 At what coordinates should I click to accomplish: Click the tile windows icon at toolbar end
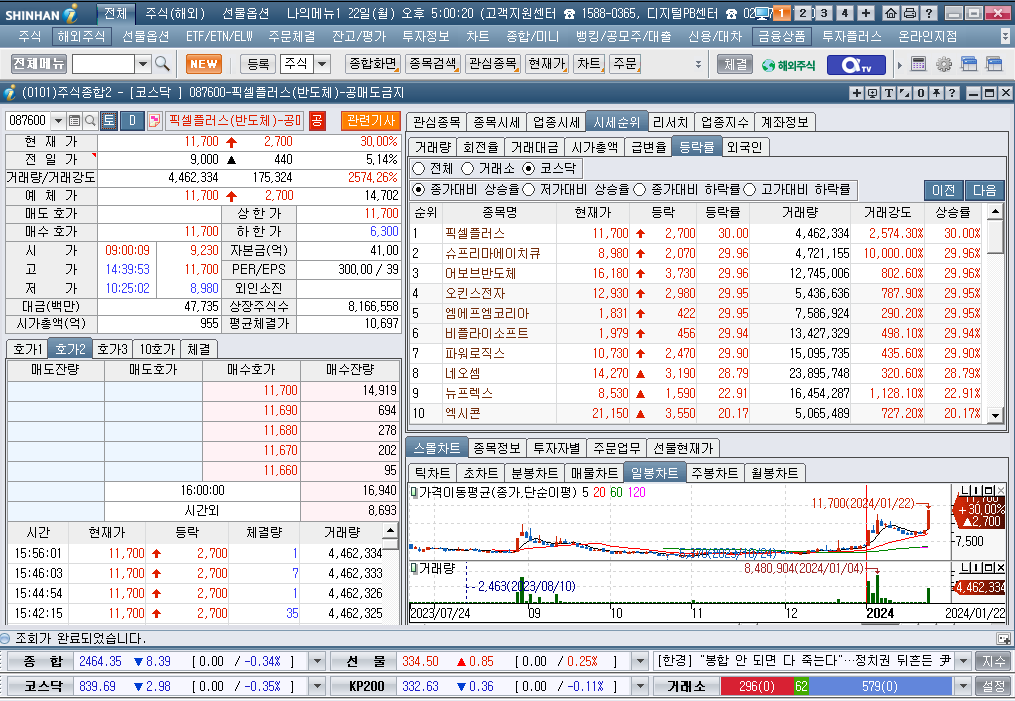point(994,64)
